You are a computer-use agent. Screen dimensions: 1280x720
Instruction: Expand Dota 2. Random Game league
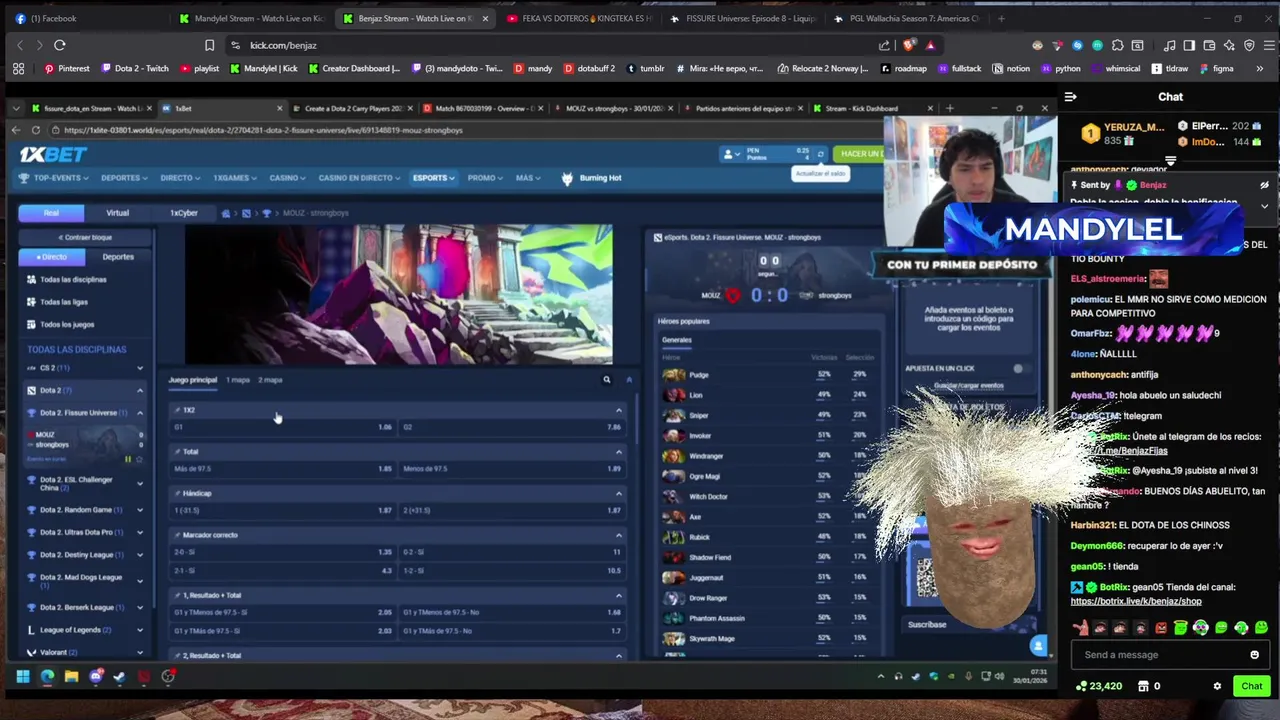pos(139,510)
